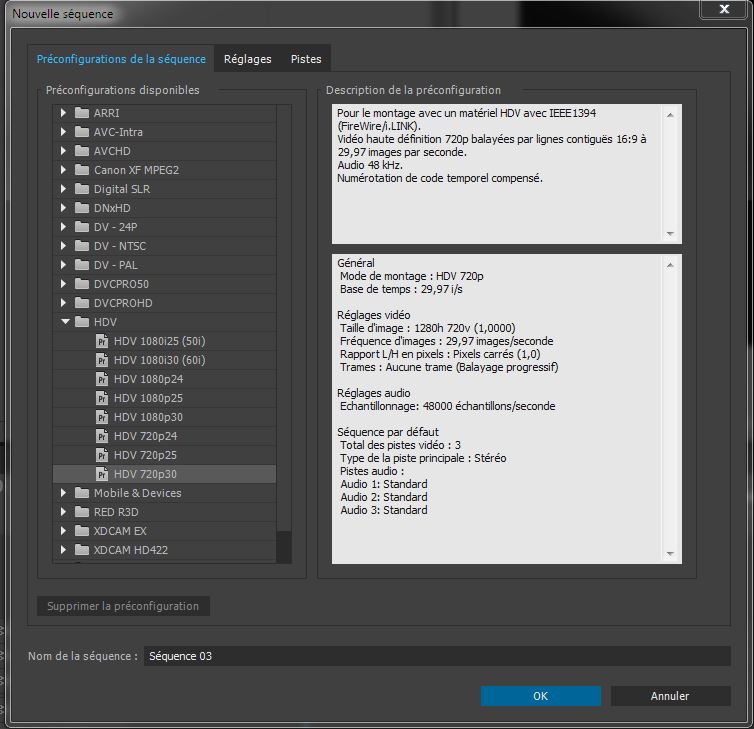Select the HDV 1080i30 (60i) preset icon
754x729 pixels.
pos(102,360)
